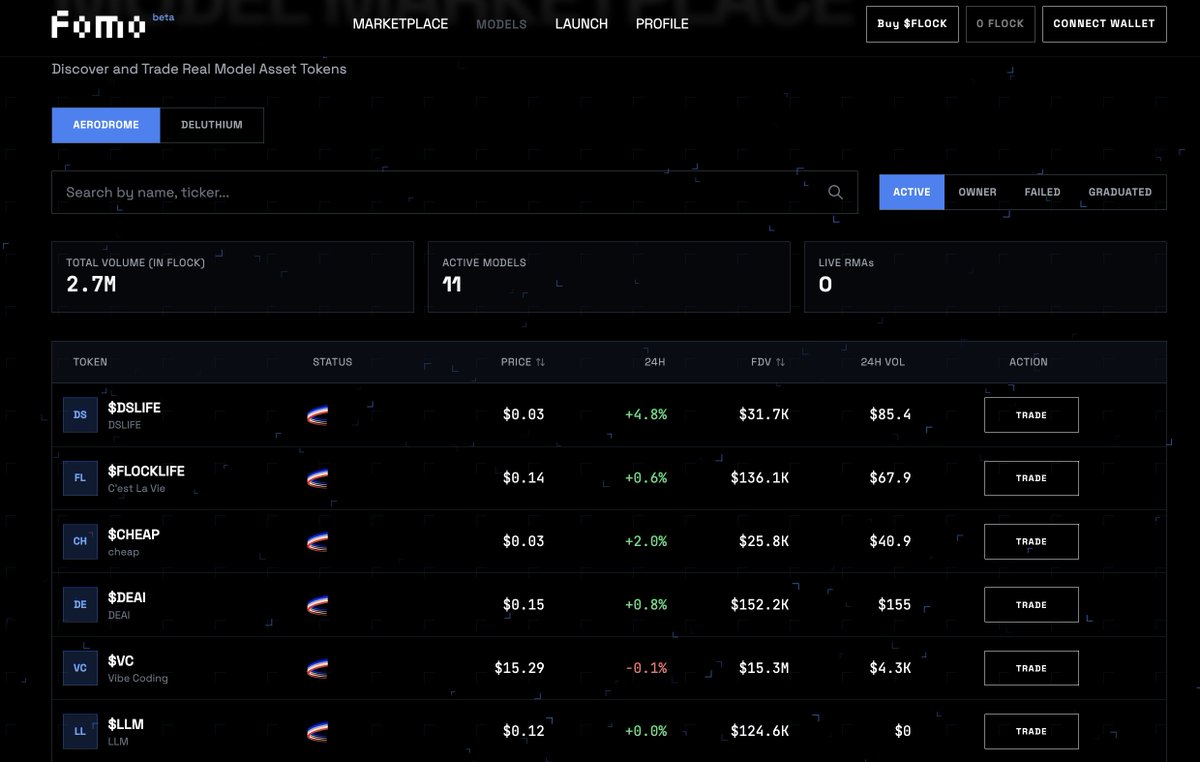Select the ACTIVE filter
The height and width of the screenshot is (762, 1200).
point(911,192)
